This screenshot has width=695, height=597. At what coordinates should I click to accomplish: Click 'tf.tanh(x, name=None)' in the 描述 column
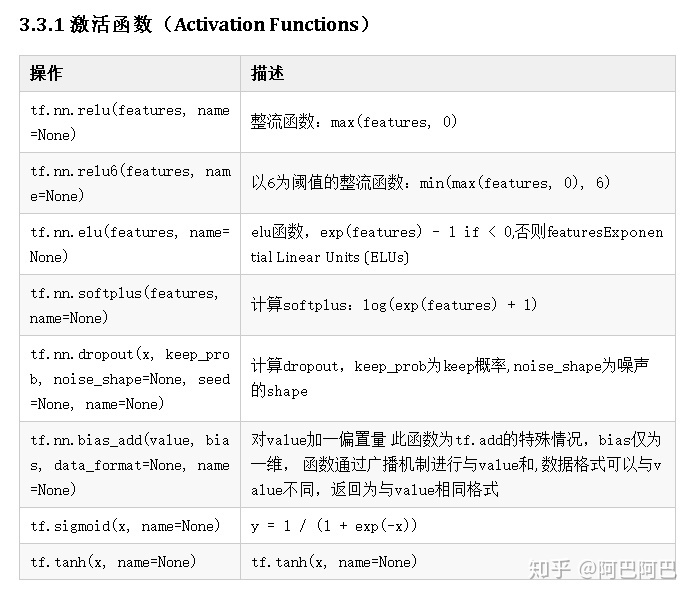pos(458,562)
